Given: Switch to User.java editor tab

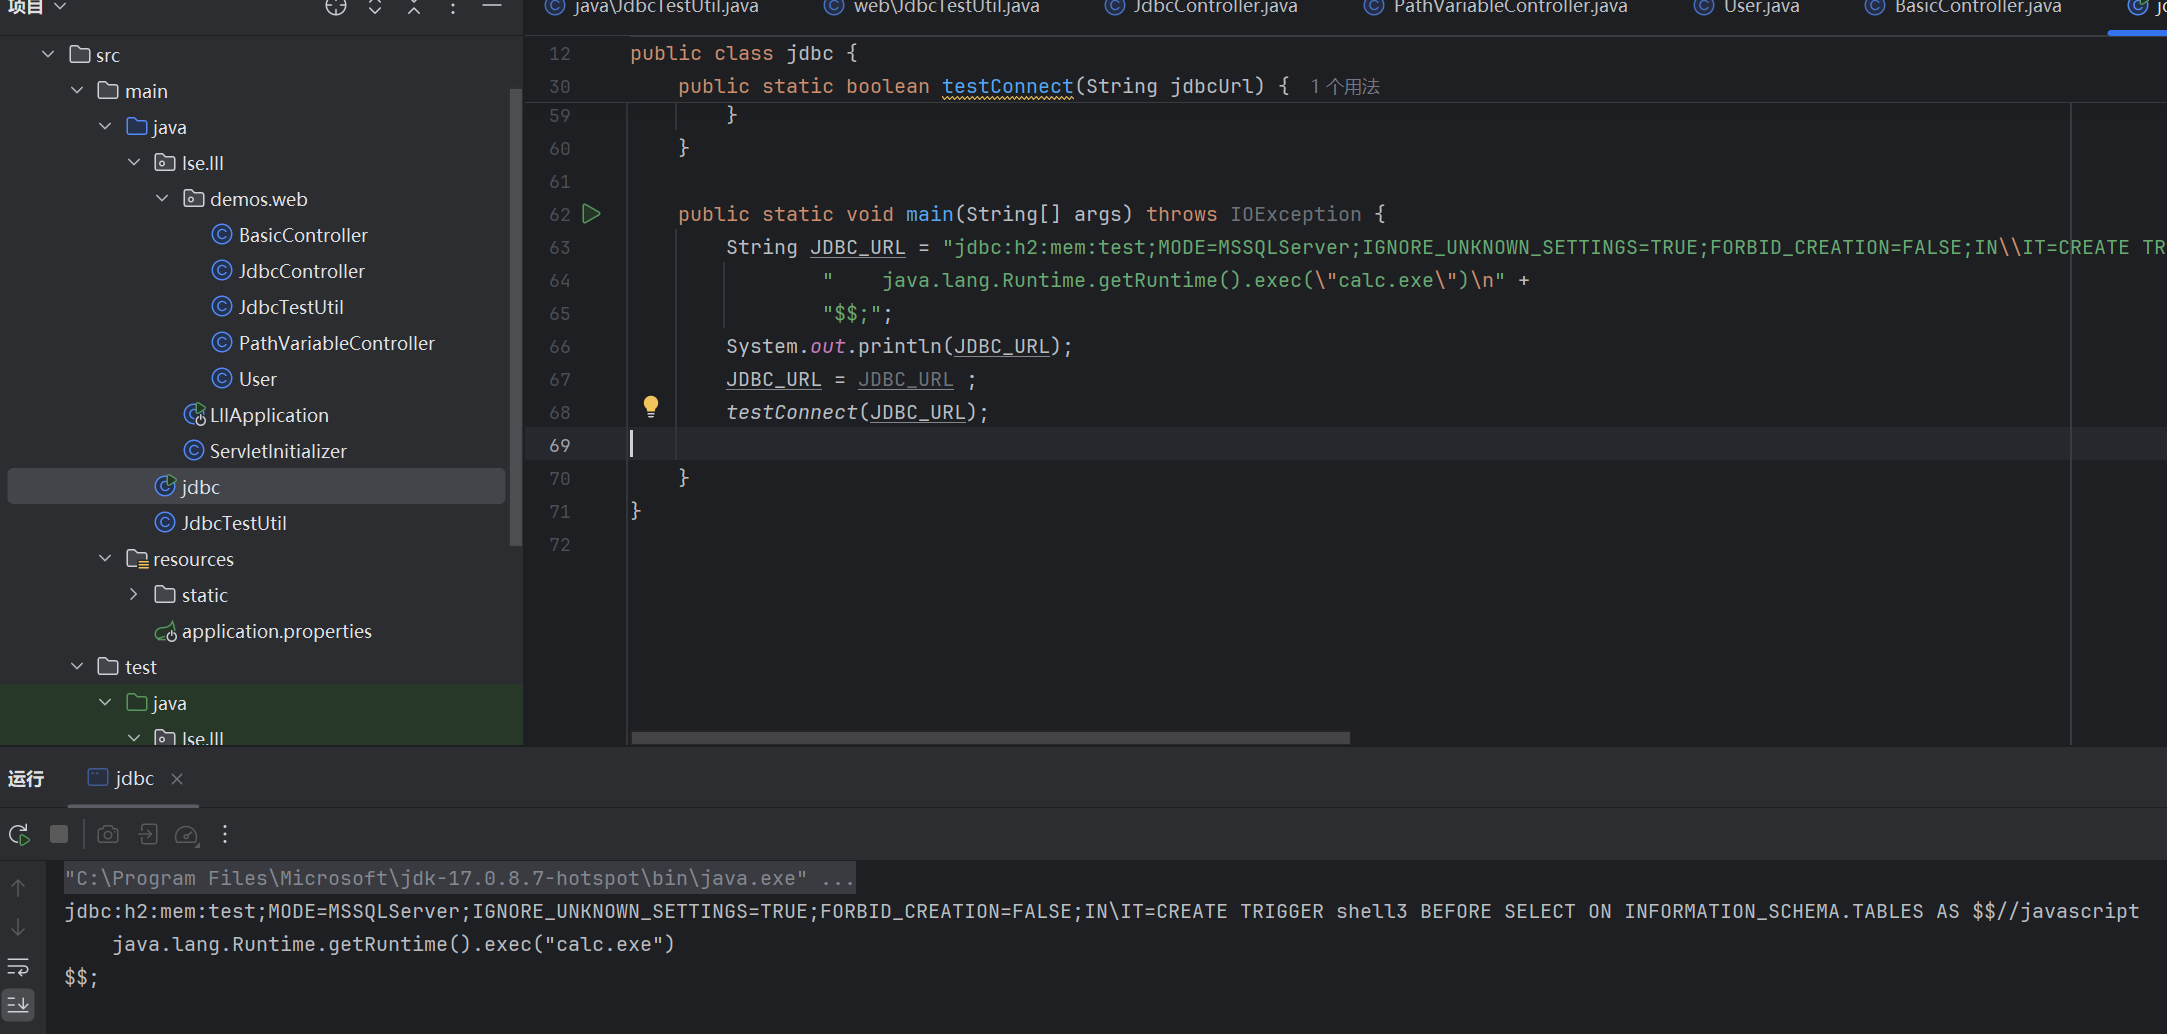Looking at the screenshot, I should (x=1748, y=8).
